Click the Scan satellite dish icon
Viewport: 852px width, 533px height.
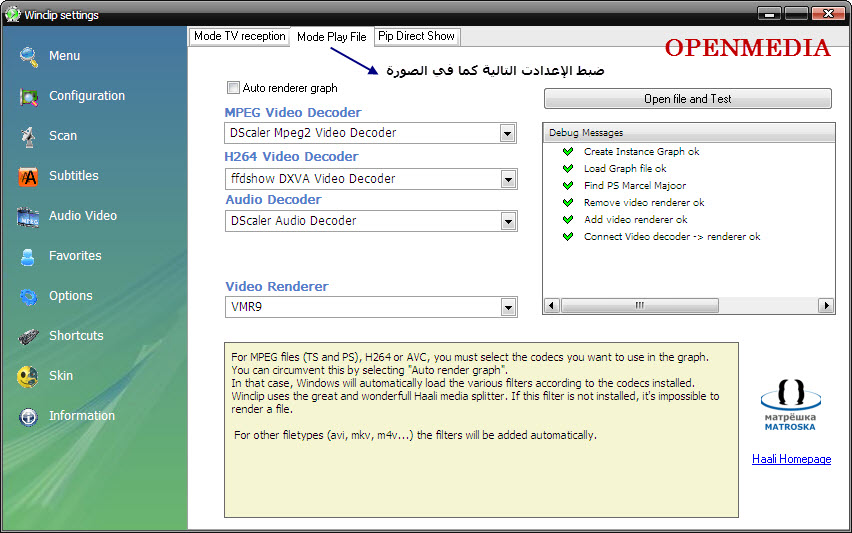click(28, 136)
